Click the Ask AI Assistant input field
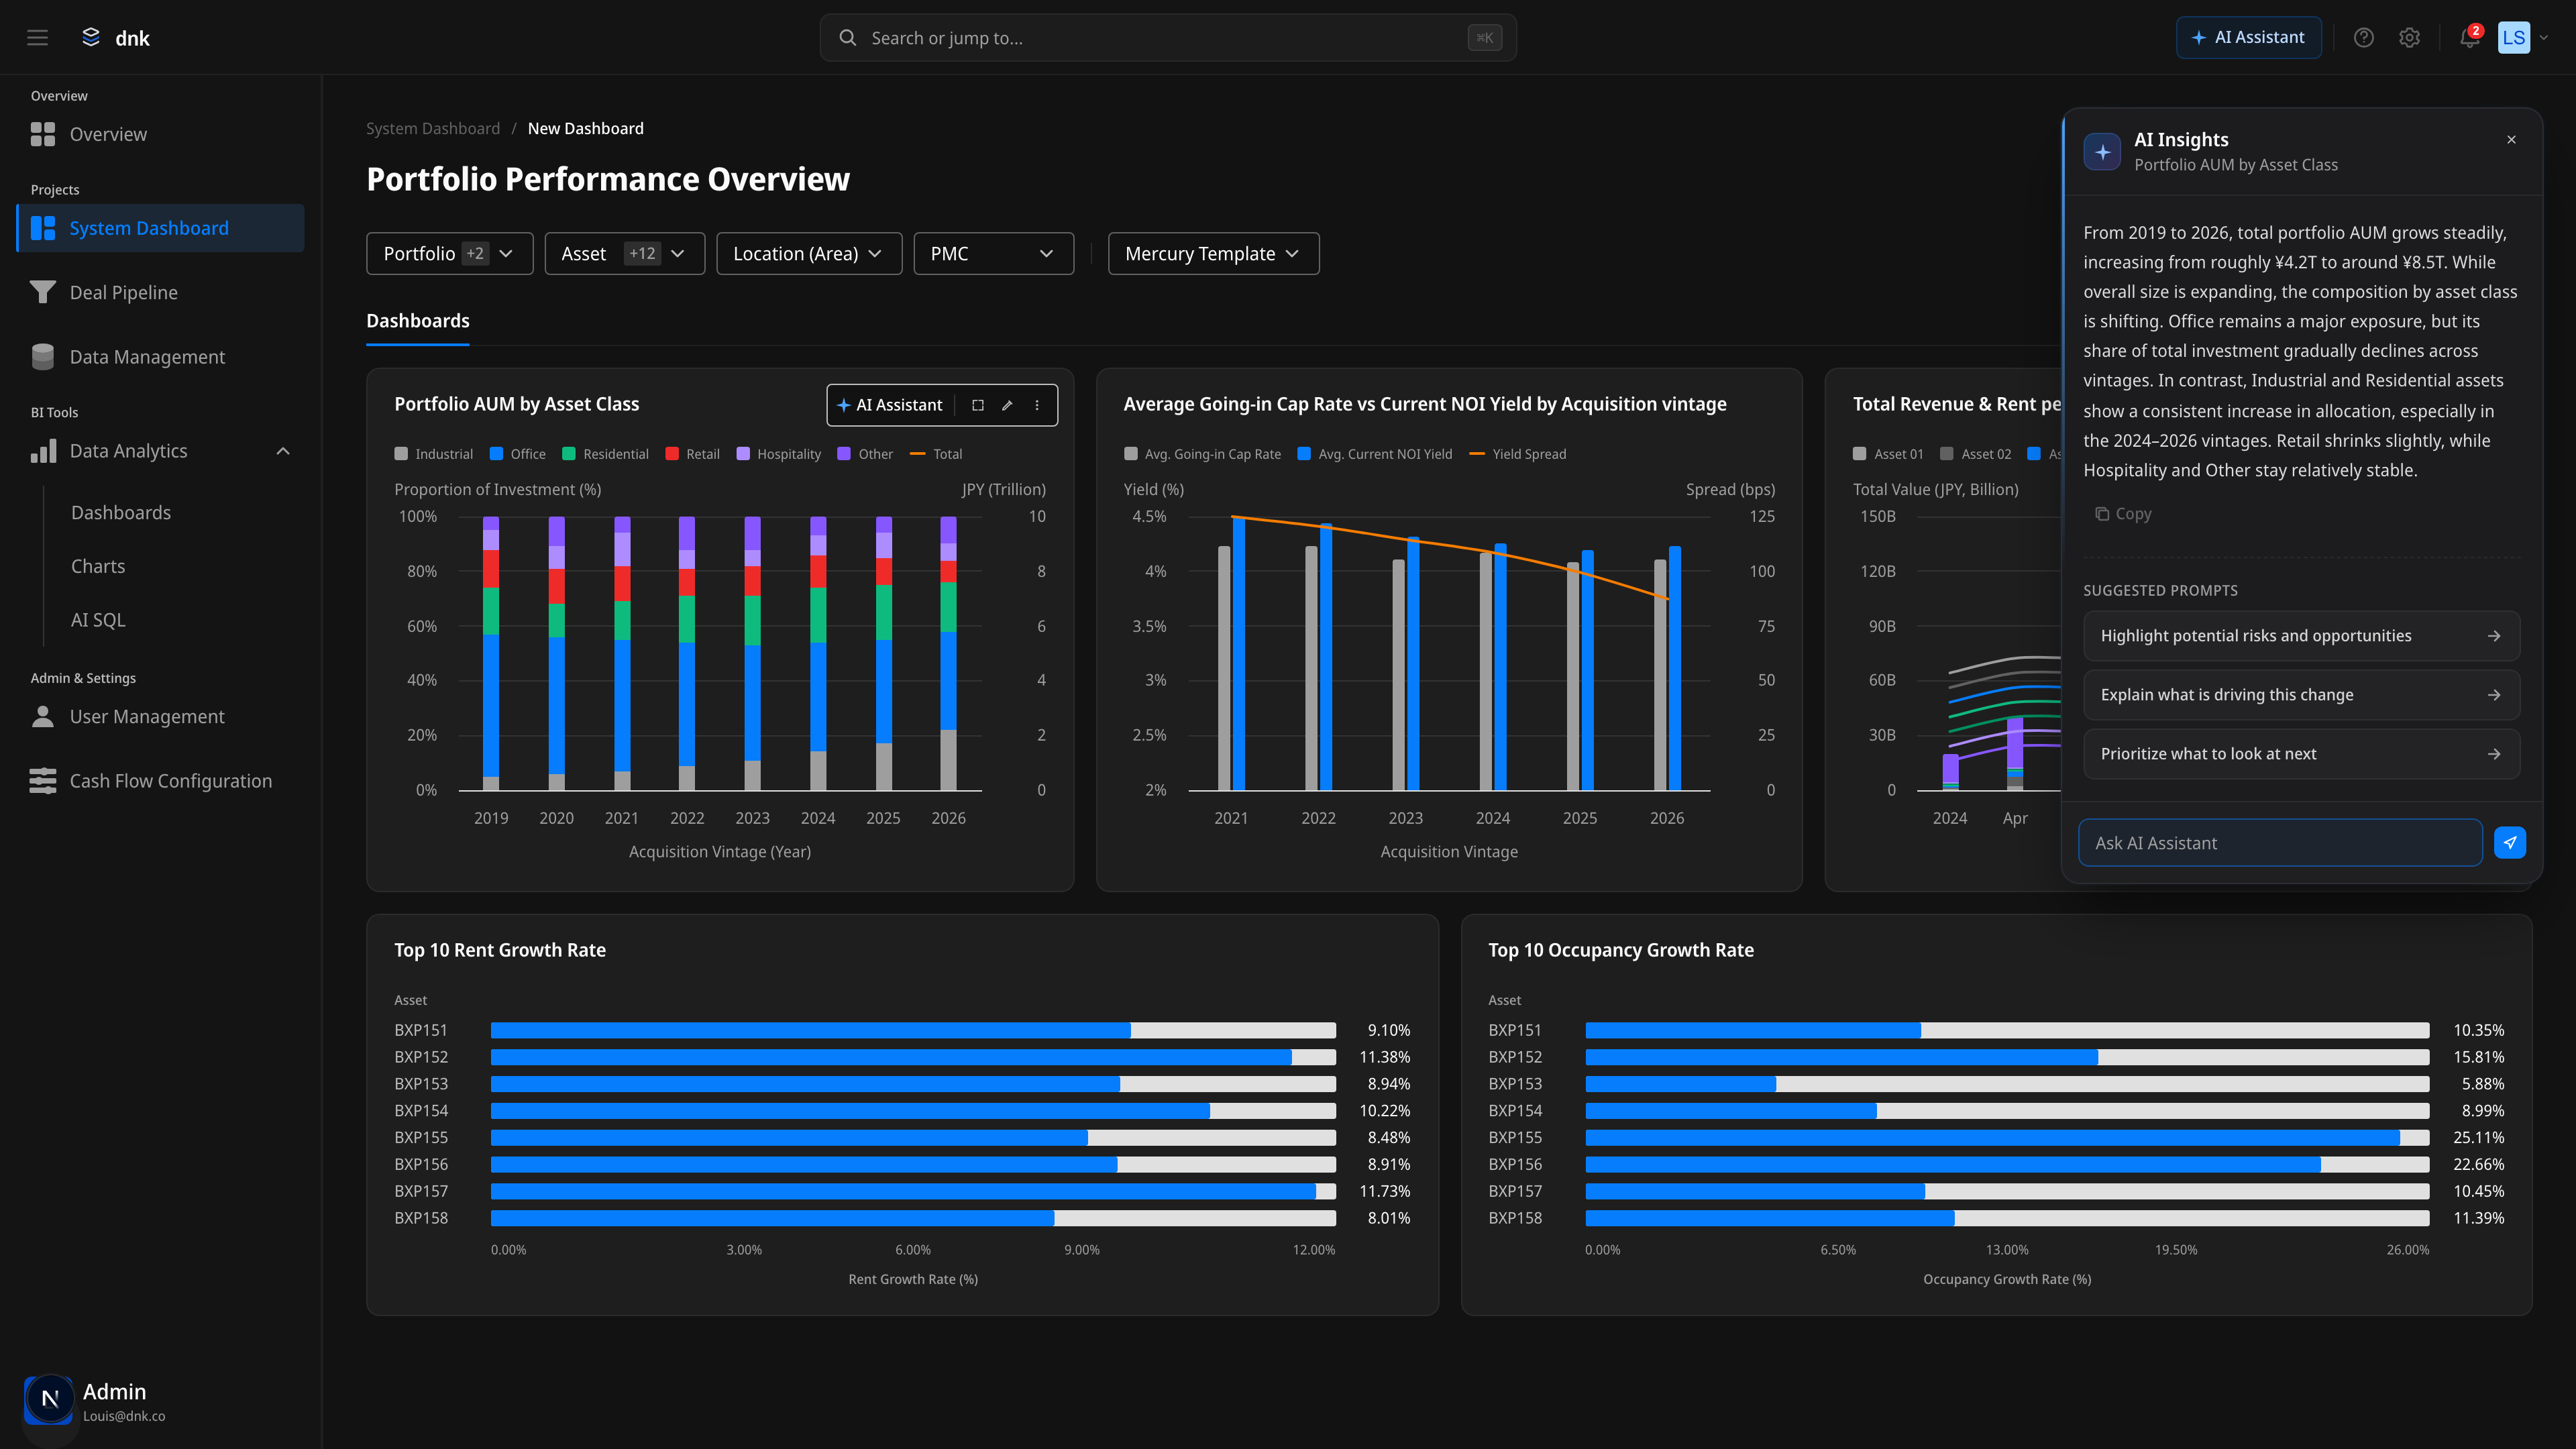 (x=2279, y=843)
